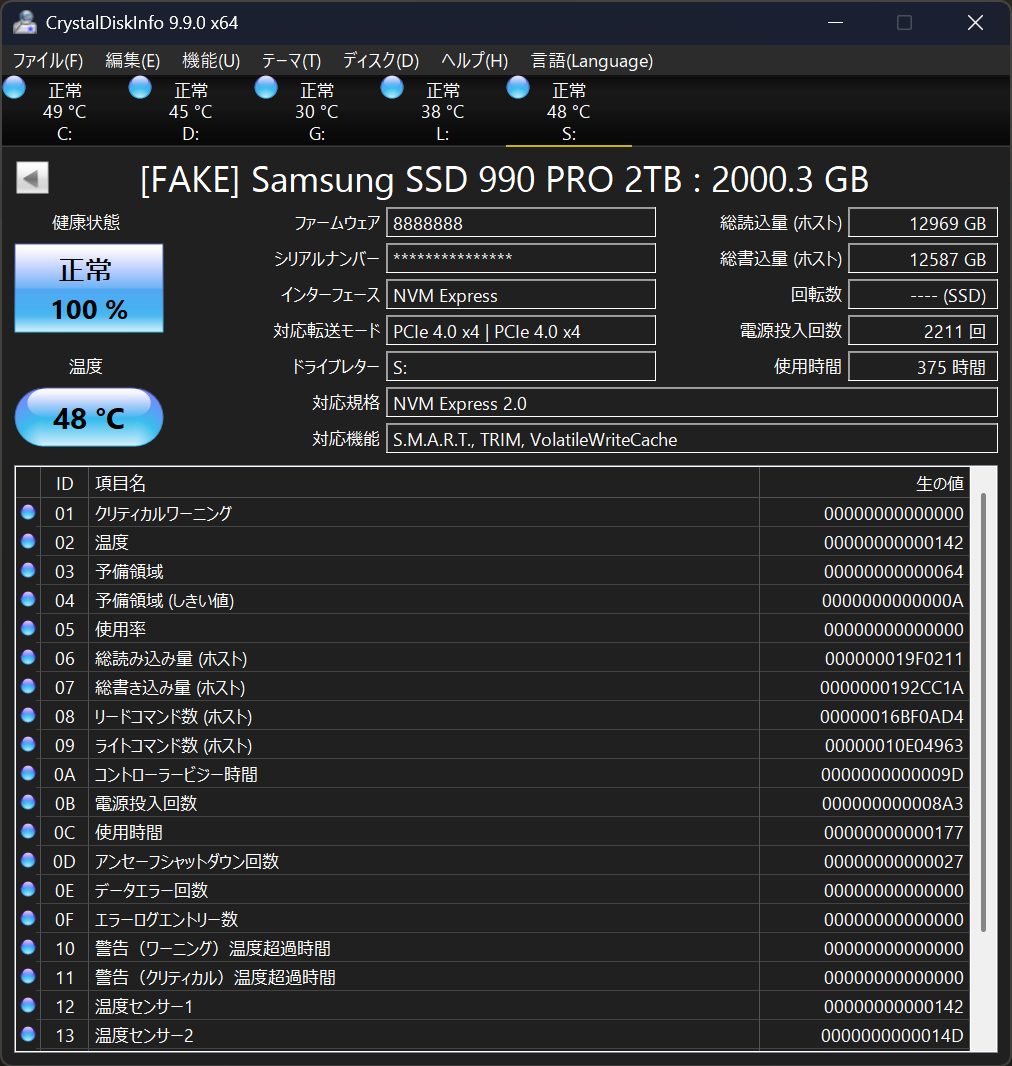1012x1066 pixels.
Task: Select raw value 000000019F0211
Action: (894, 659)
